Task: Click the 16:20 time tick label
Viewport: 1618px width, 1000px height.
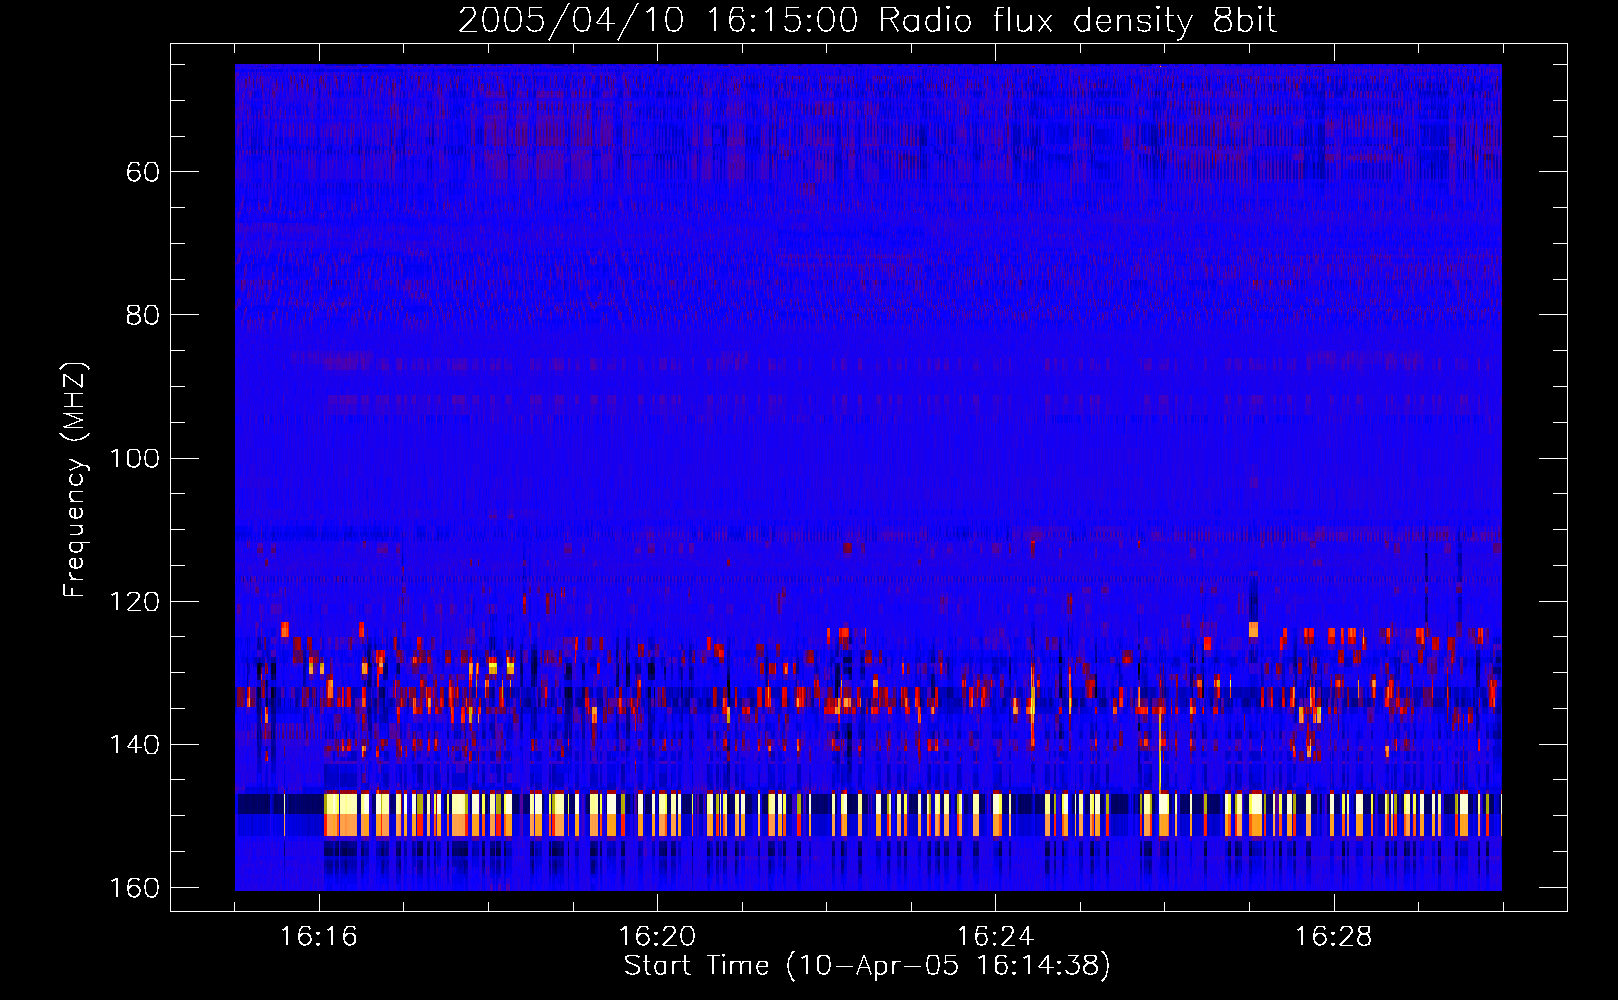Action: 657,937
